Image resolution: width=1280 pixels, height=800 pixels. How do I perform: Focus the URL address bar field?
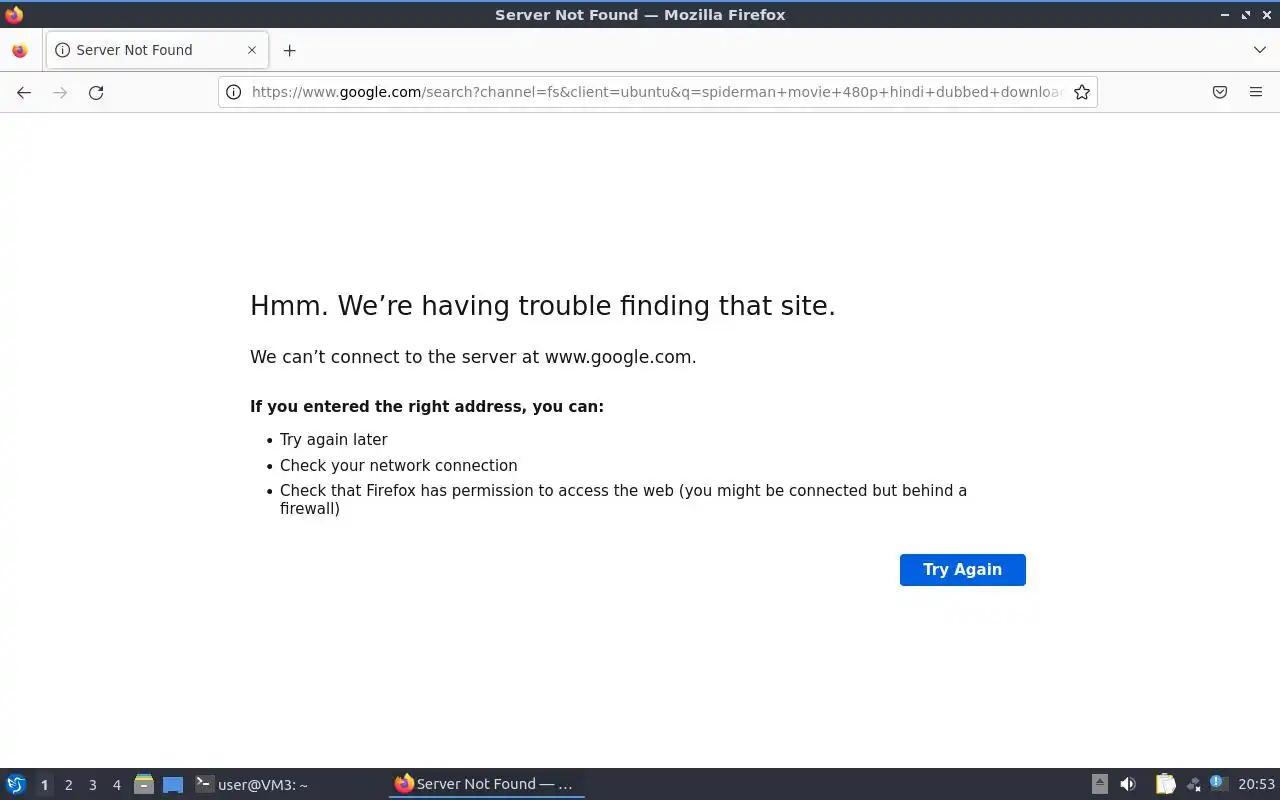pyautogui.click(x=656, y=92)
